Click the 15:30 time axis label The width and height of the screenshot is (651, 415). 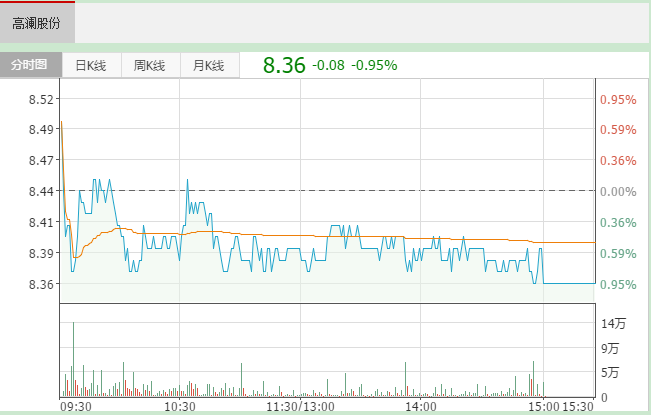(578, 407)
